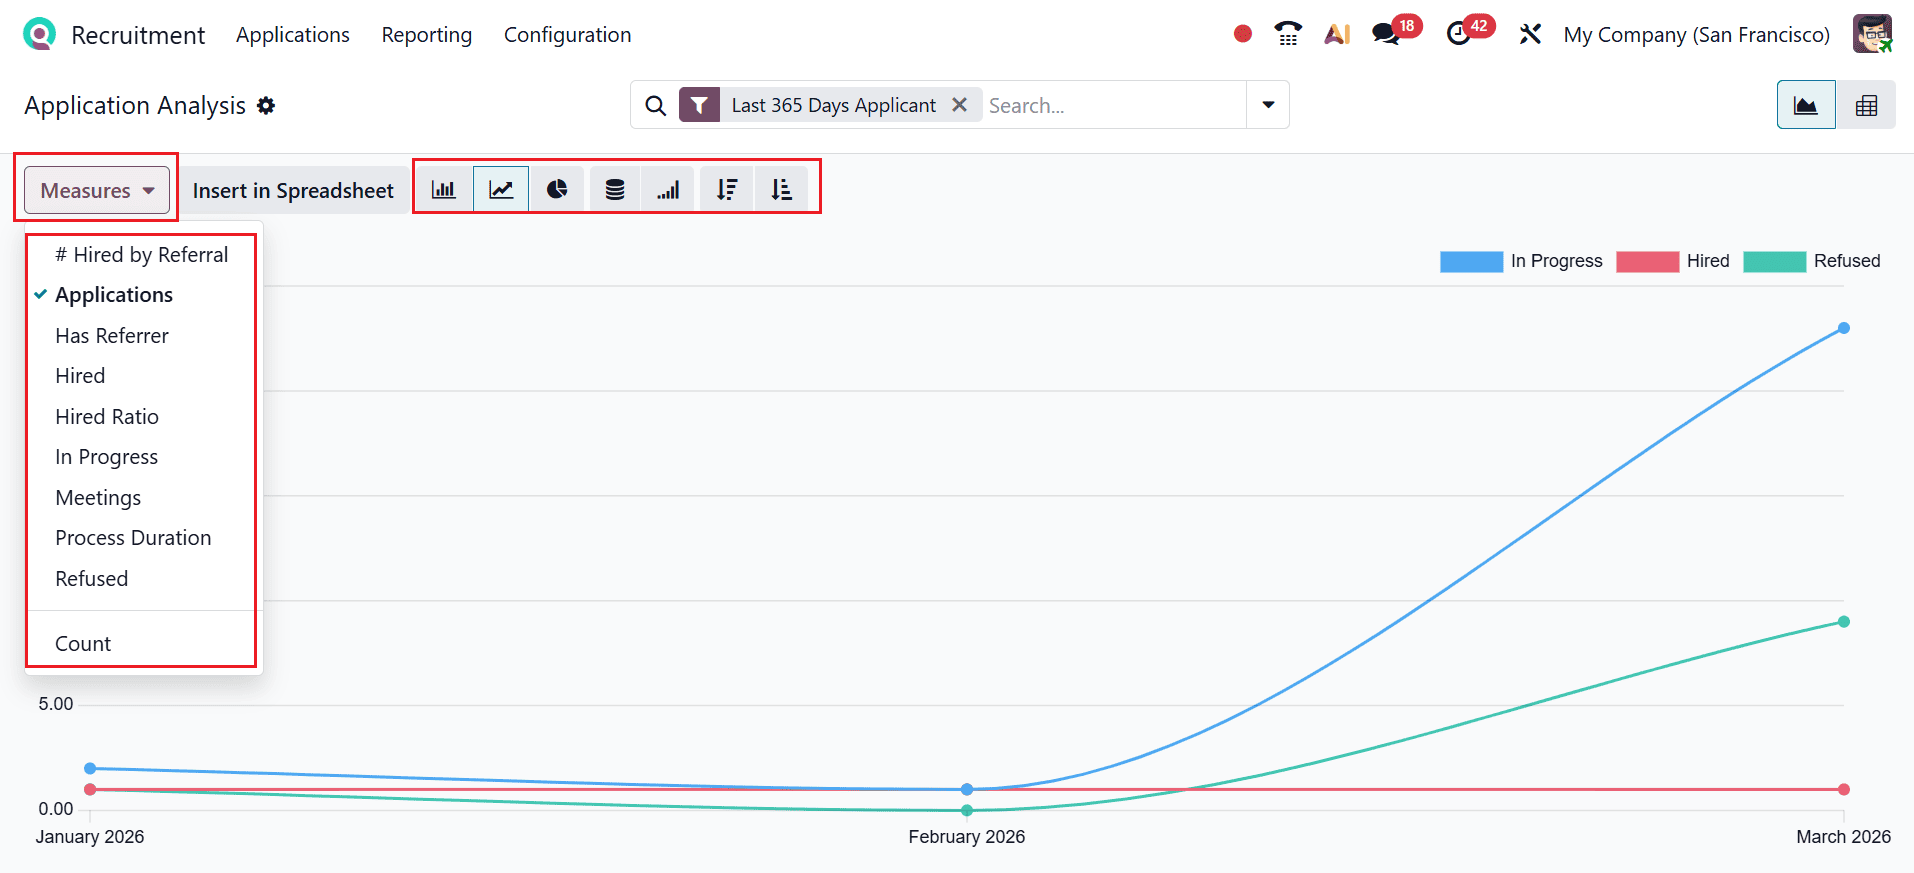The height and width of the screenshot is (873, 1914).
Task: Select the # Hired by Referral measure
Action: (142, 254)
